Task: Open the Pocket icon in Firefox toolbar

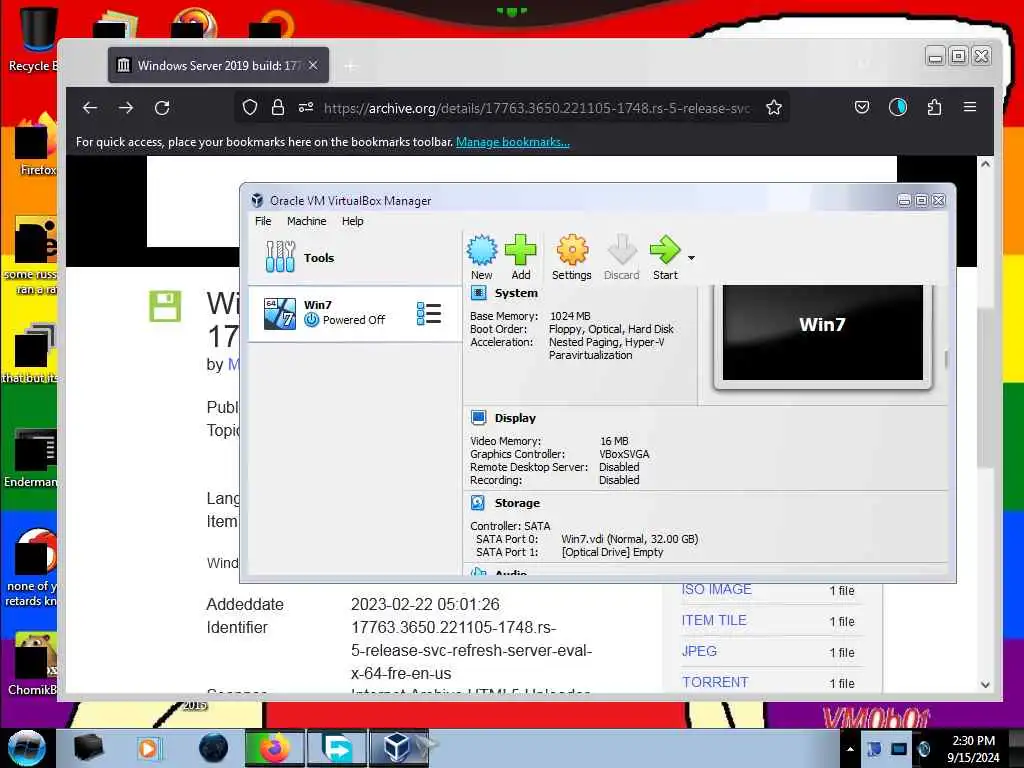Action: 862,107
